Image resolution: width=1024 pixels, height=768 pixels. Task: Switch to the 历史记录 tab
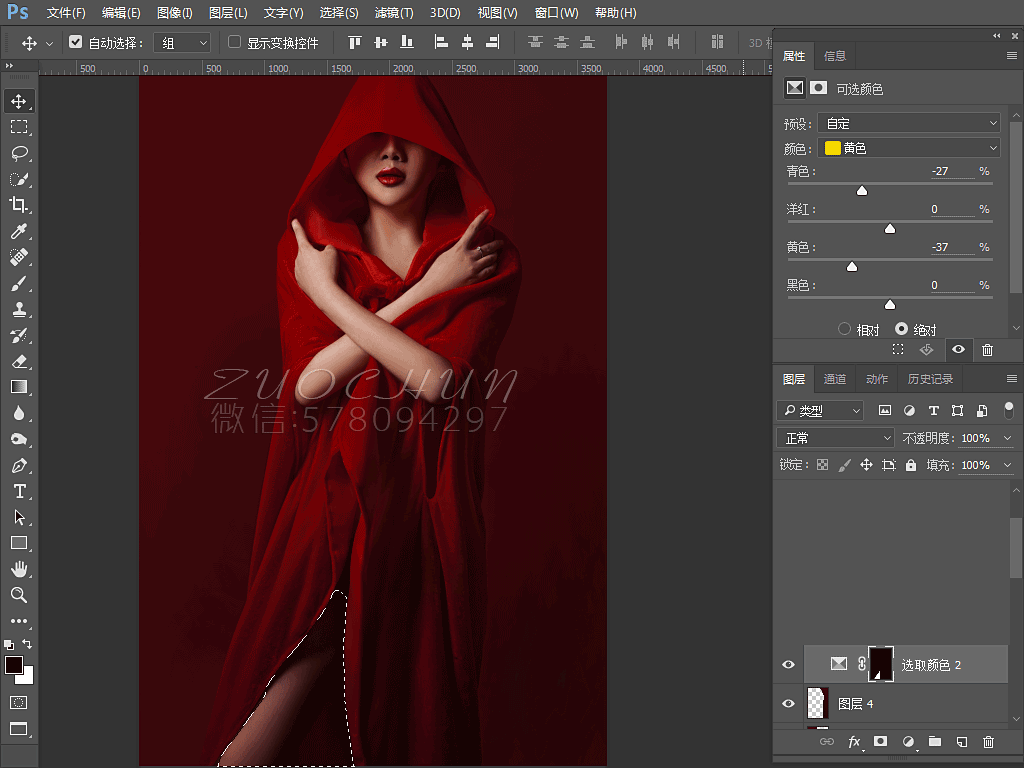[x=931, y=379]
